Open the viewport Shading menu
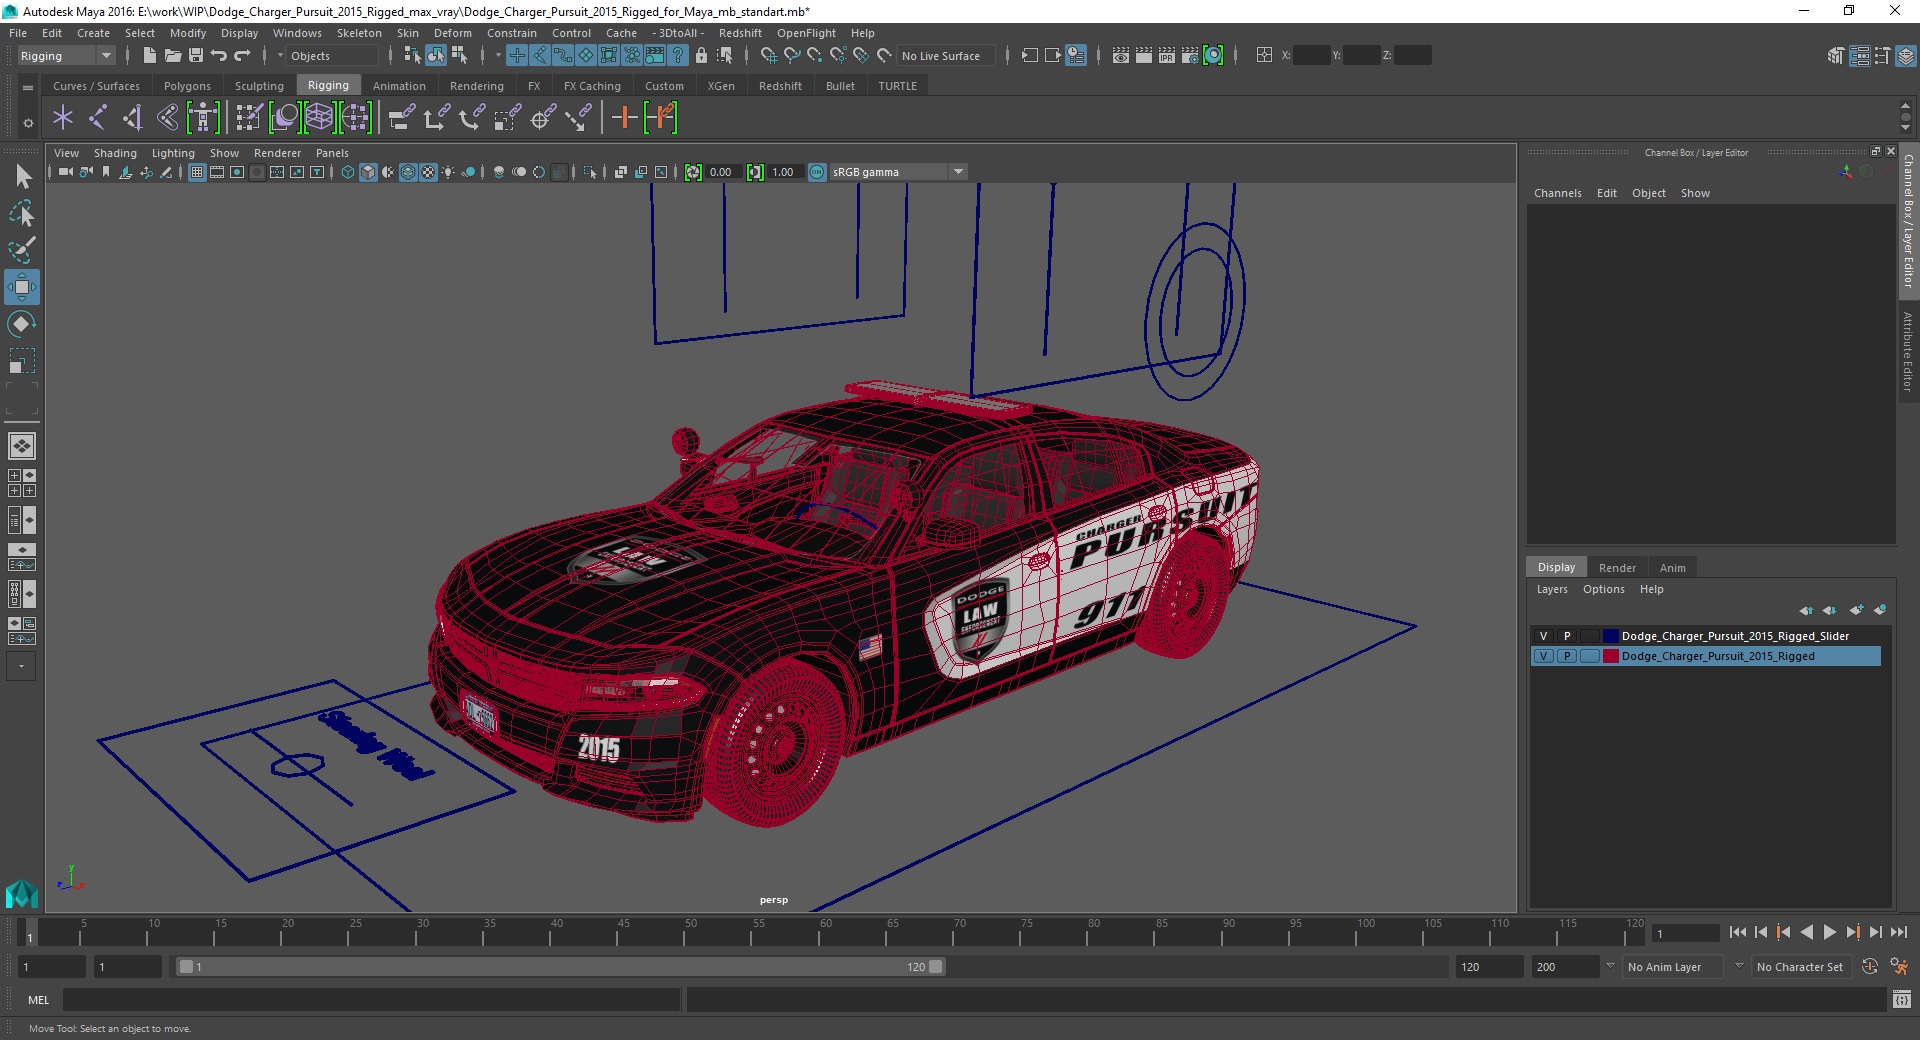The width and height of the screenshot is (1920, 1040). tap(115, 153)
